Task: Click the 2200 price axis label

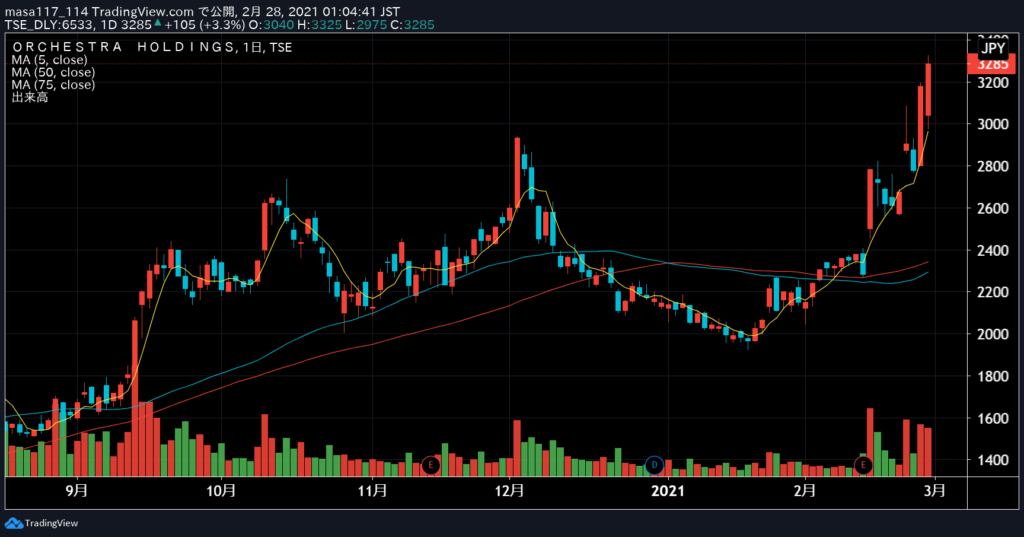Action: 993,292
